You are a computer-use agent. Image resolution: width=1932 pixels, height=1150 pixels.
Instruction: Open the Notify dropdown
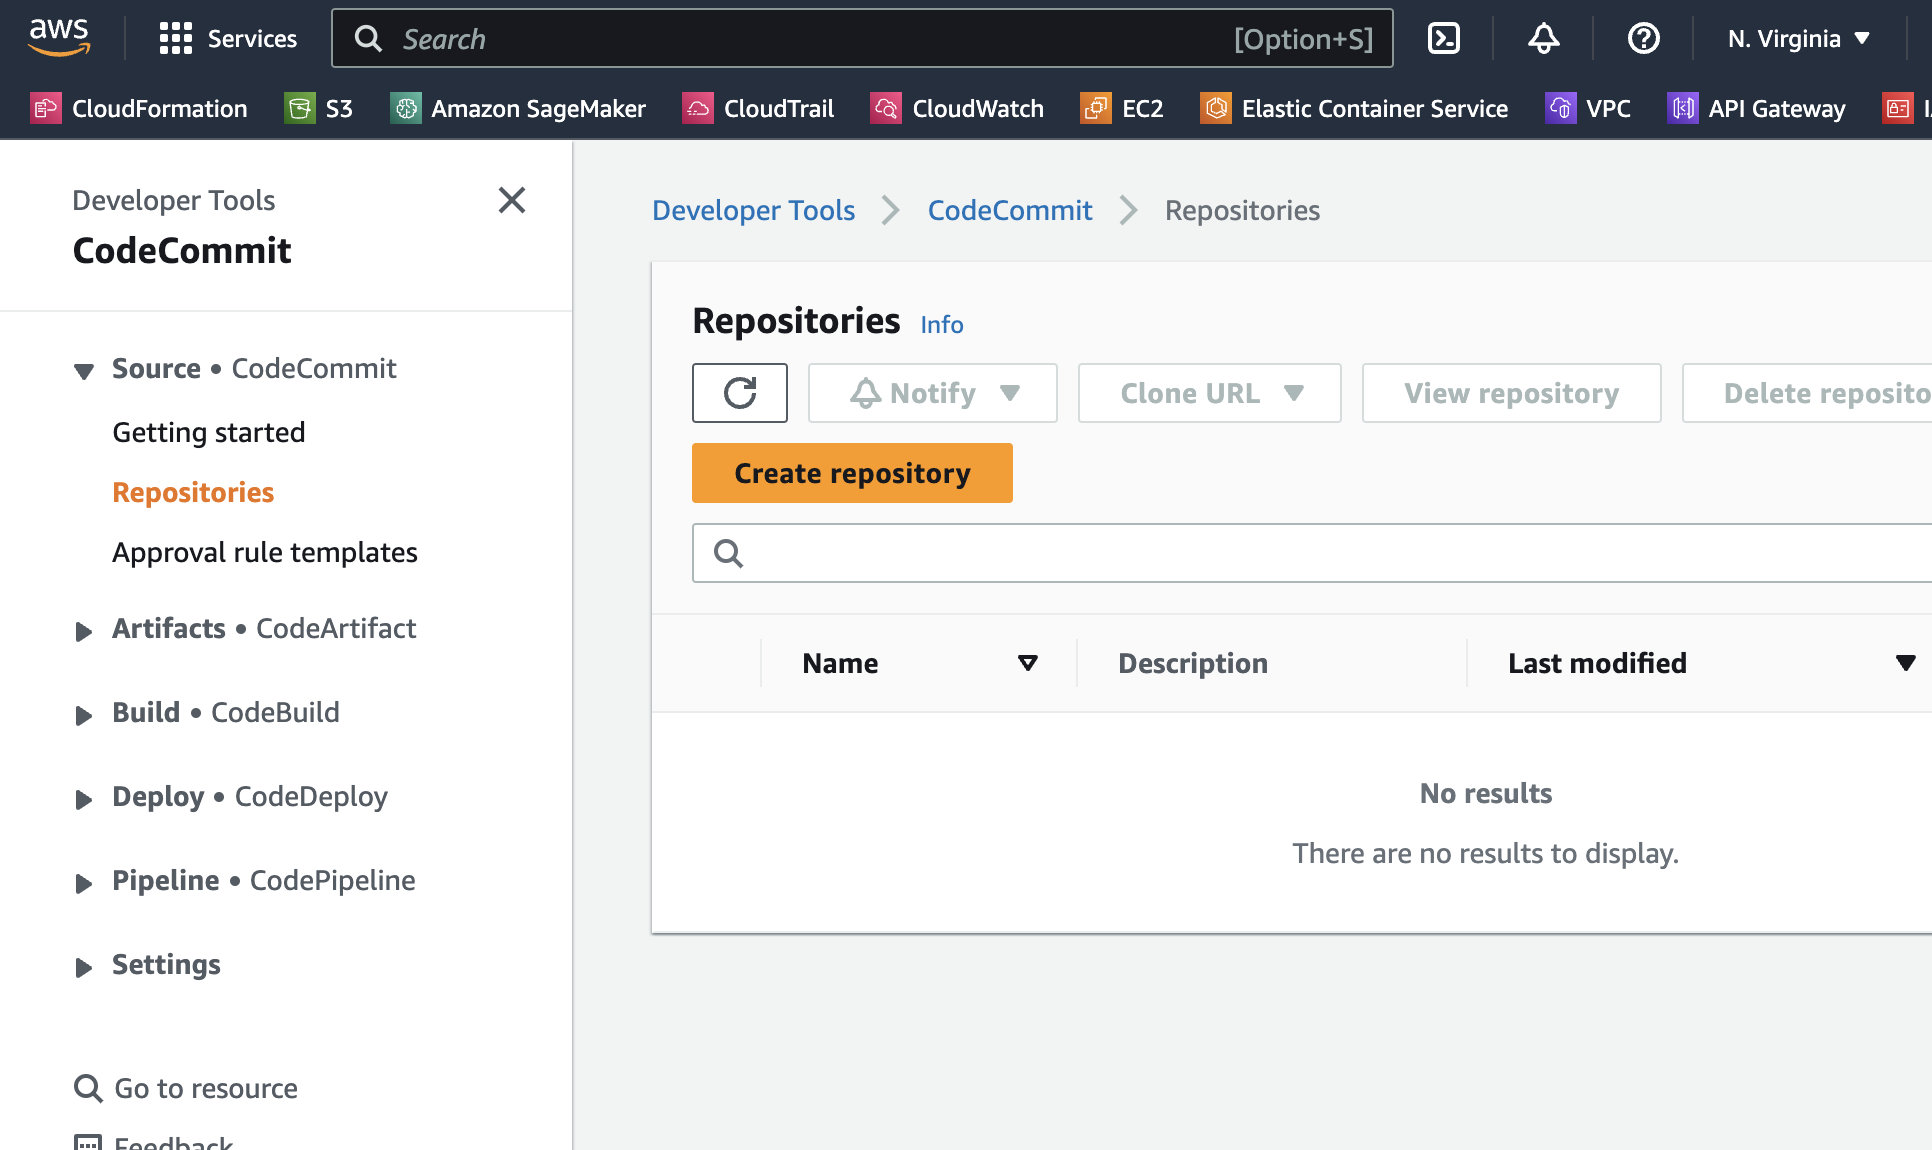pos(933,393)
